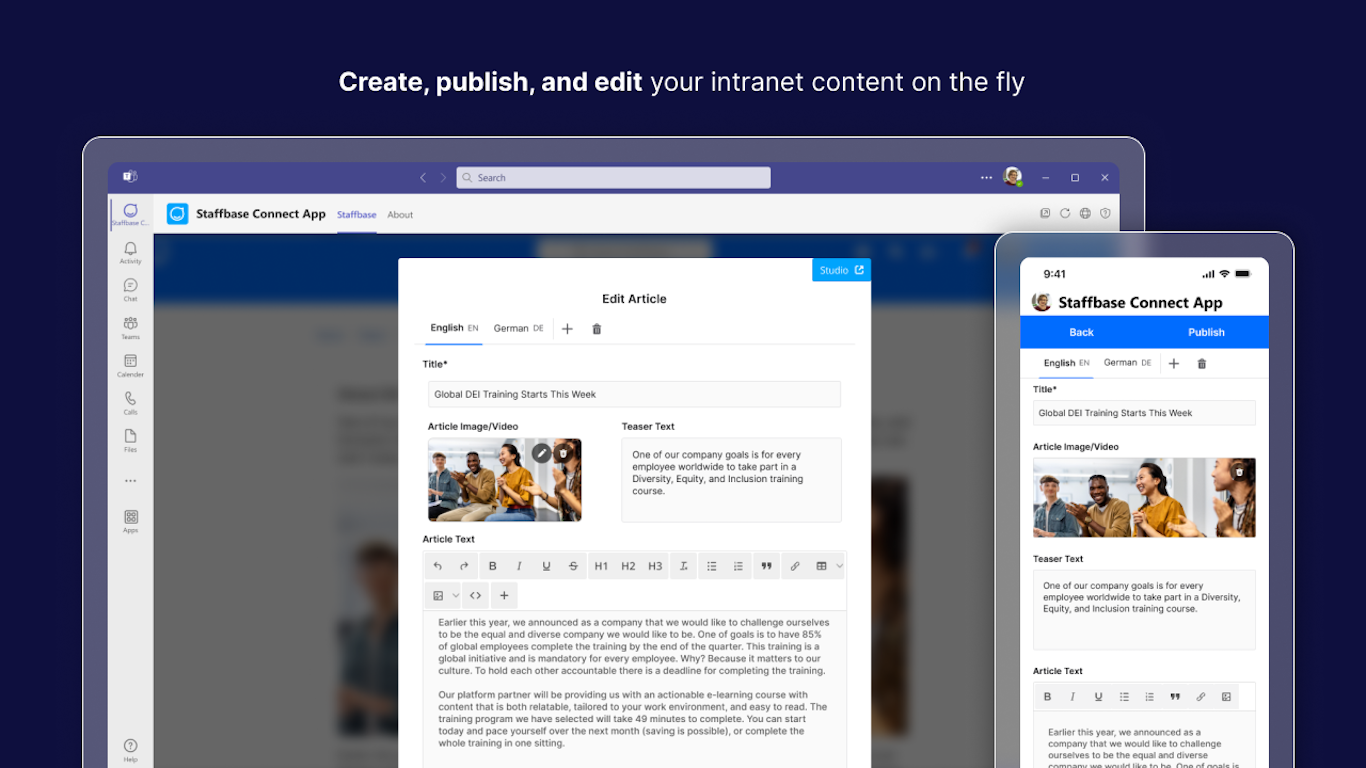Click the Teams search box

613,178
